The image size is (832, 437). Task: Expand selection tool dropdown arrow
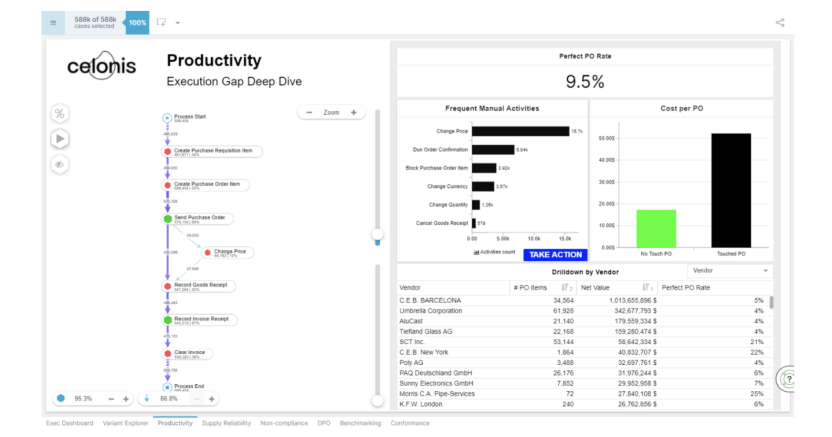click(x=178, y=23)
